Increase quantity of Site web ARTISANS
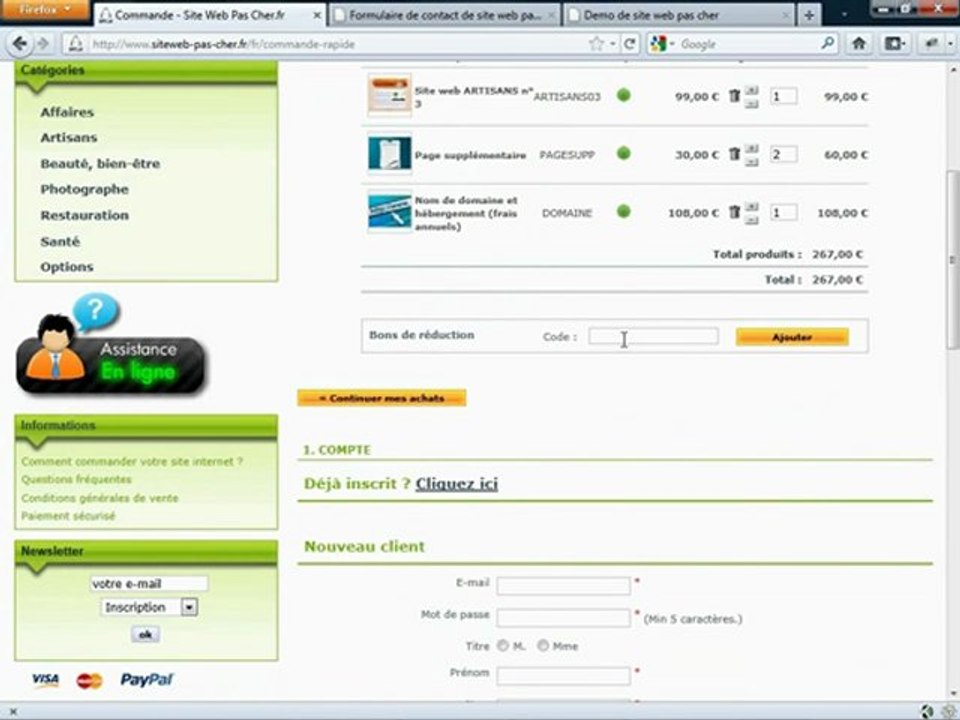The width and height of the screenshot is (960, 720). [752, 90]
